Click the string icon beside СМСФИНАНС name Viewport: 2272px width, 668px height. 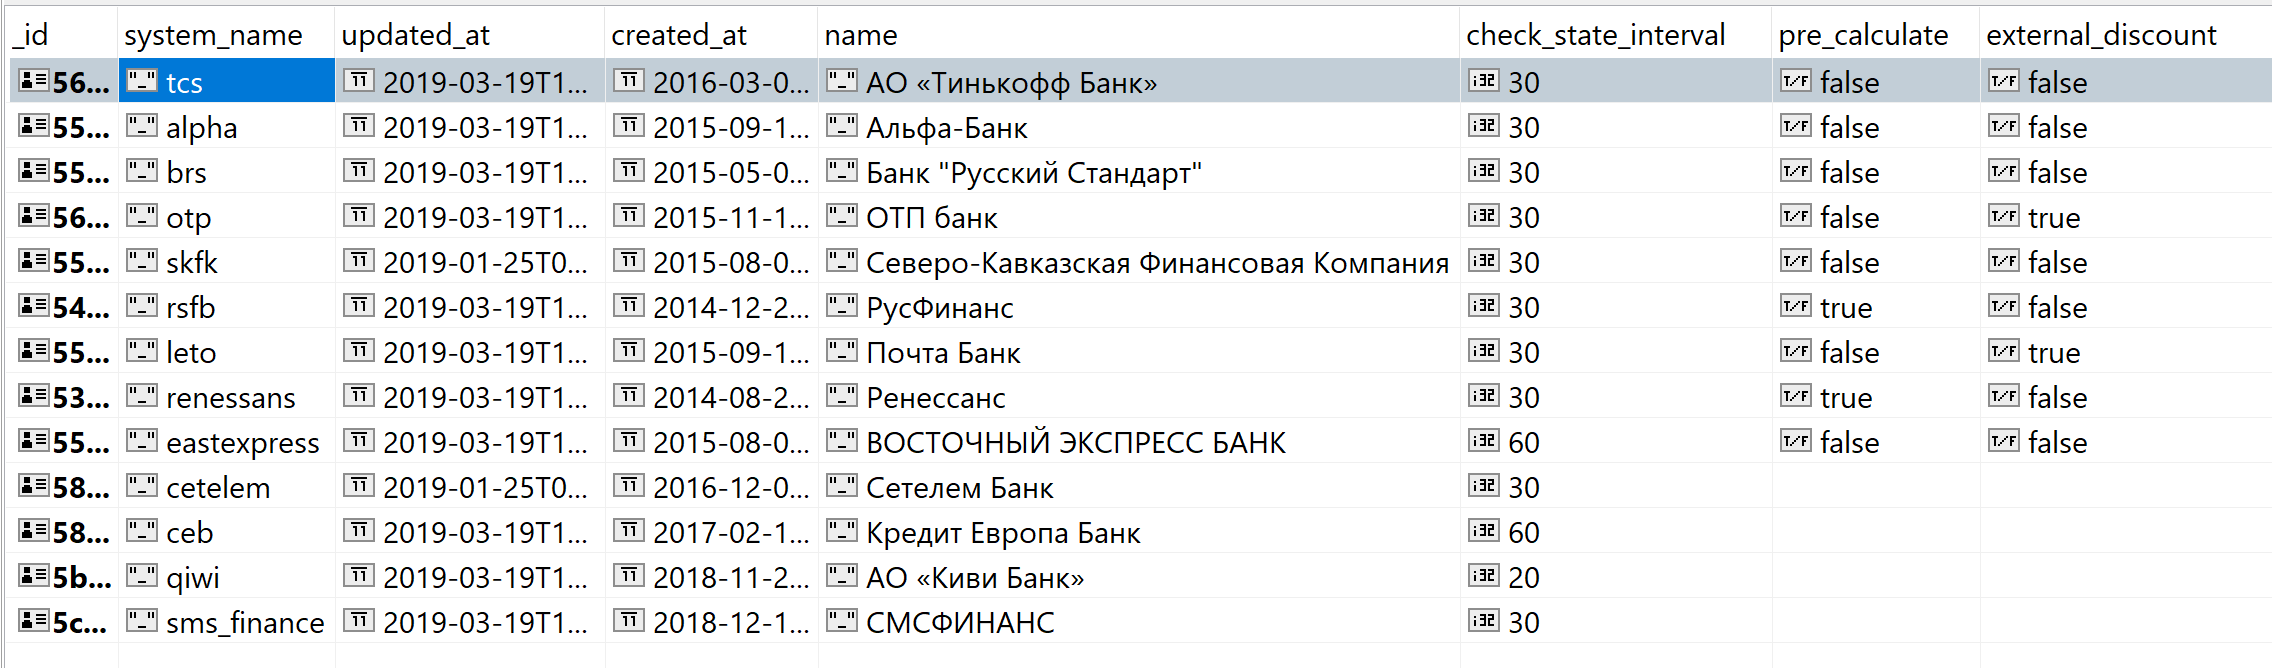[x=842, y=621]
